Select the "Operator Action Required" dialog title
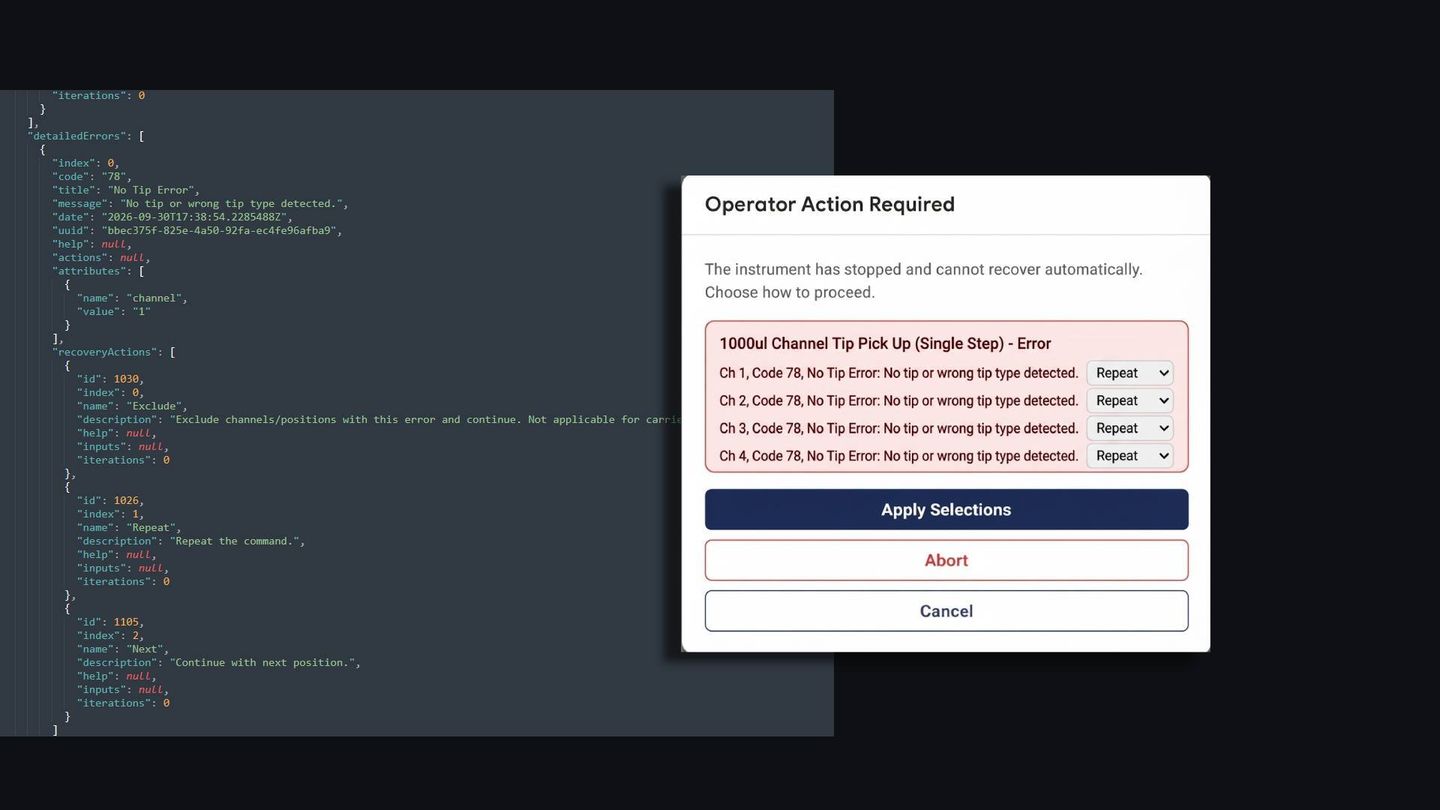 pyautogui.click(x=829, y=204)
